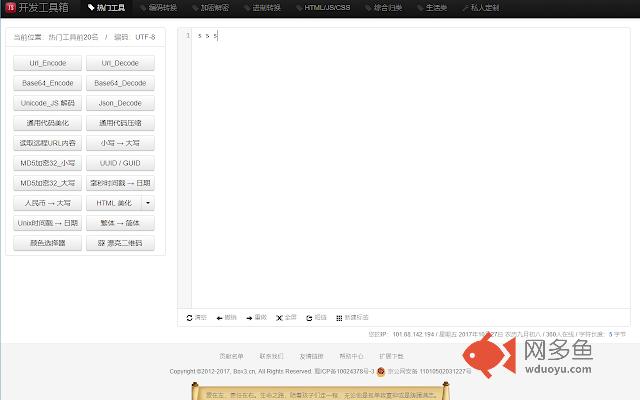Open the 颜色选择器 color picker
The height and width of the screenshot is (400, 640).
point(47,242)
